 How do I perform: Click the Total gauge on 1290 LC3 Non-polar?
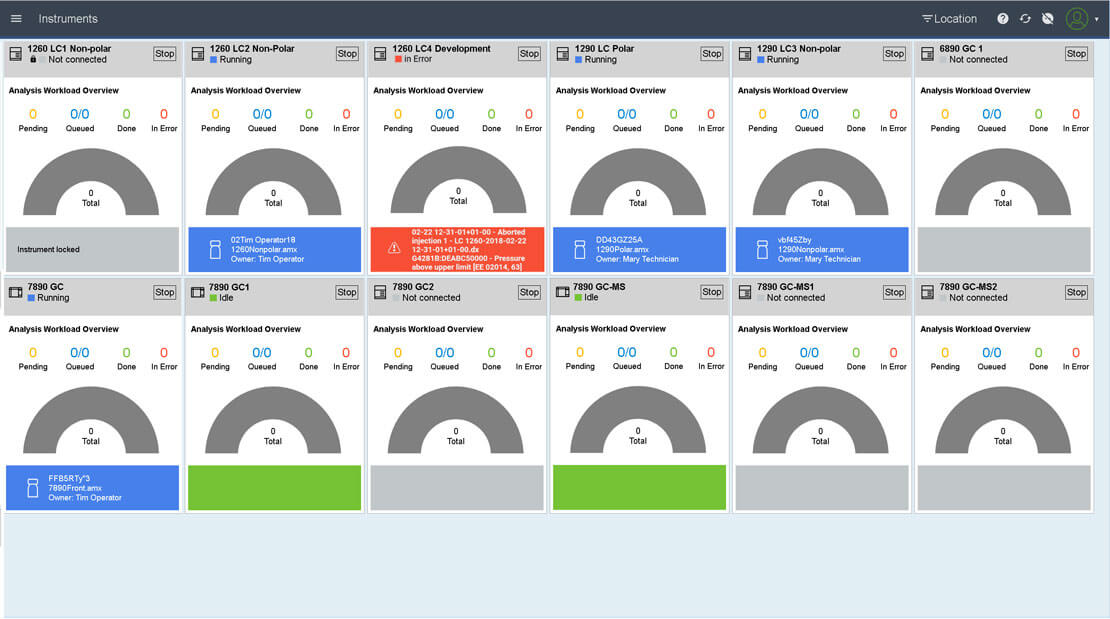pos(820,190)
